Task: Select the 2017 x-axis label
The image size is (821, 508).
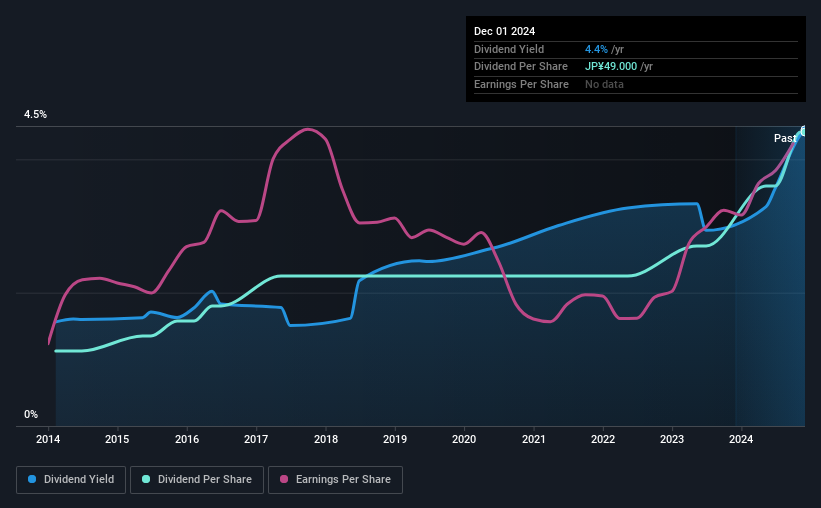Action: [x=256, y=439]
